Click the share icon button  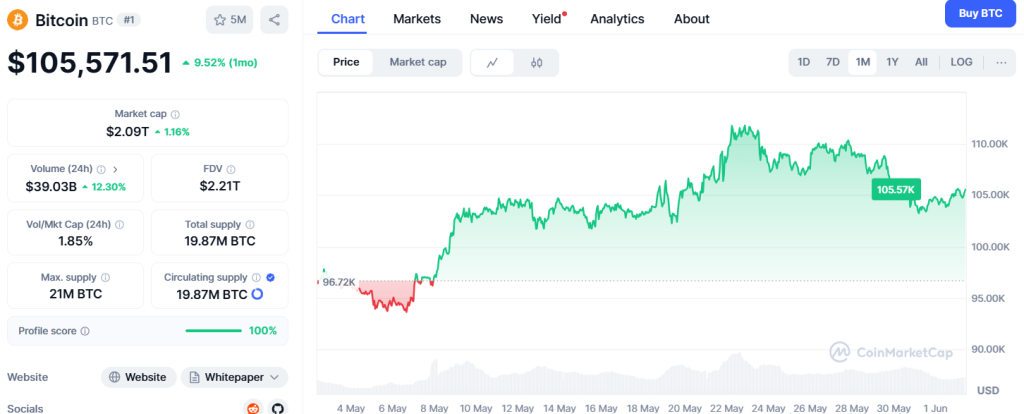(x=274, y=19)
